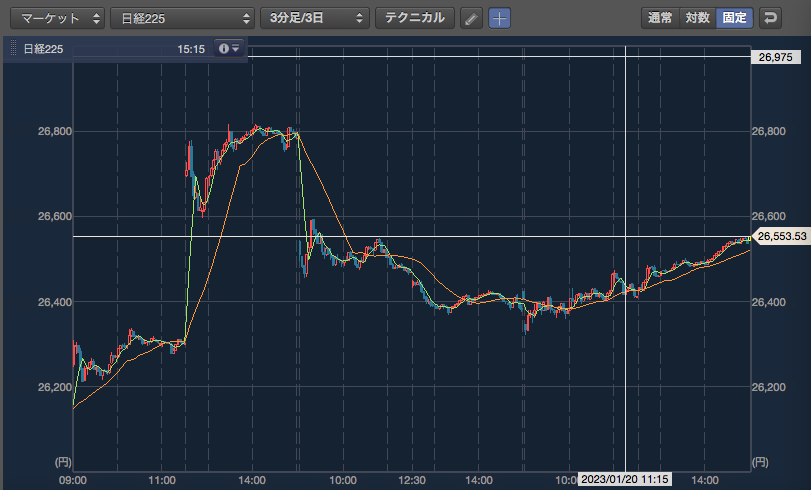This screenshot has height=490, width=811.
Task: Open the マーケット category dropdown
Action: 57,18
